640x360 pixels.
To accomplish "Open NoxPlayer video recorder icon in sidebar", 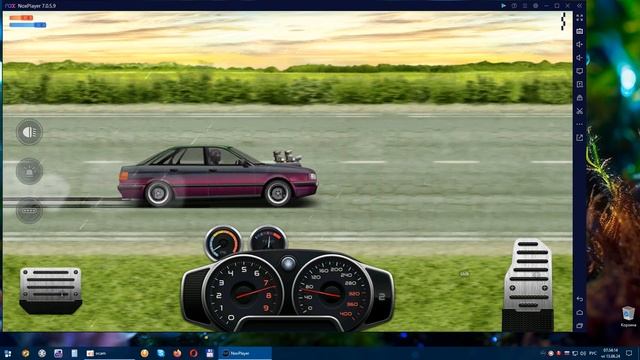I will 580,84.
